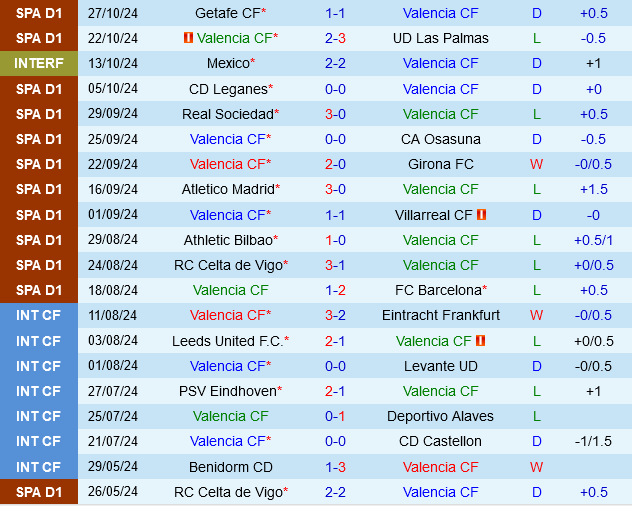Click Athletic Bilbao team name
This screenshot has width=632, height=506.
coord(227,240)
